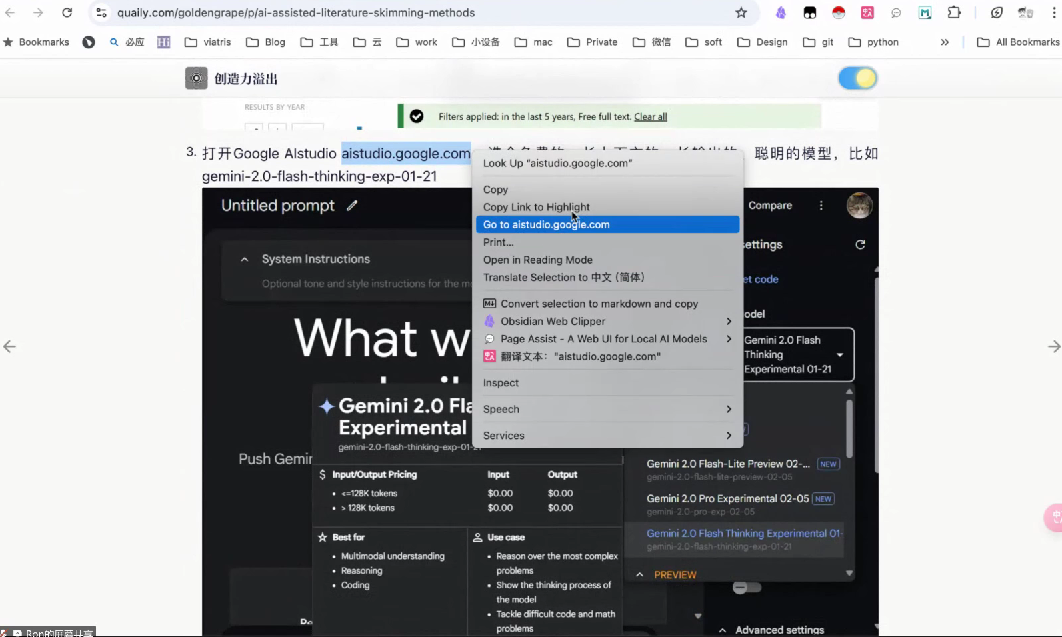Select Copy from the context menu

(x=608, y=190)
